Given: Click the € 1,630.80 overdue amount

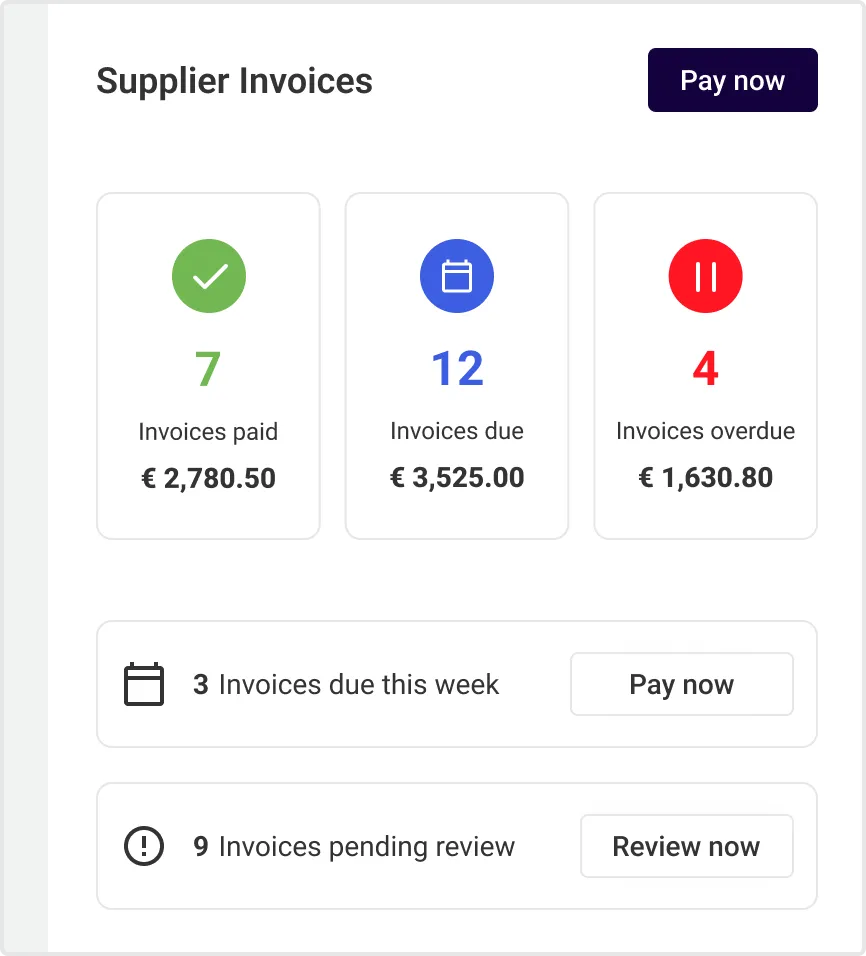Looking at the screenshot, I should tap(706, 477).
